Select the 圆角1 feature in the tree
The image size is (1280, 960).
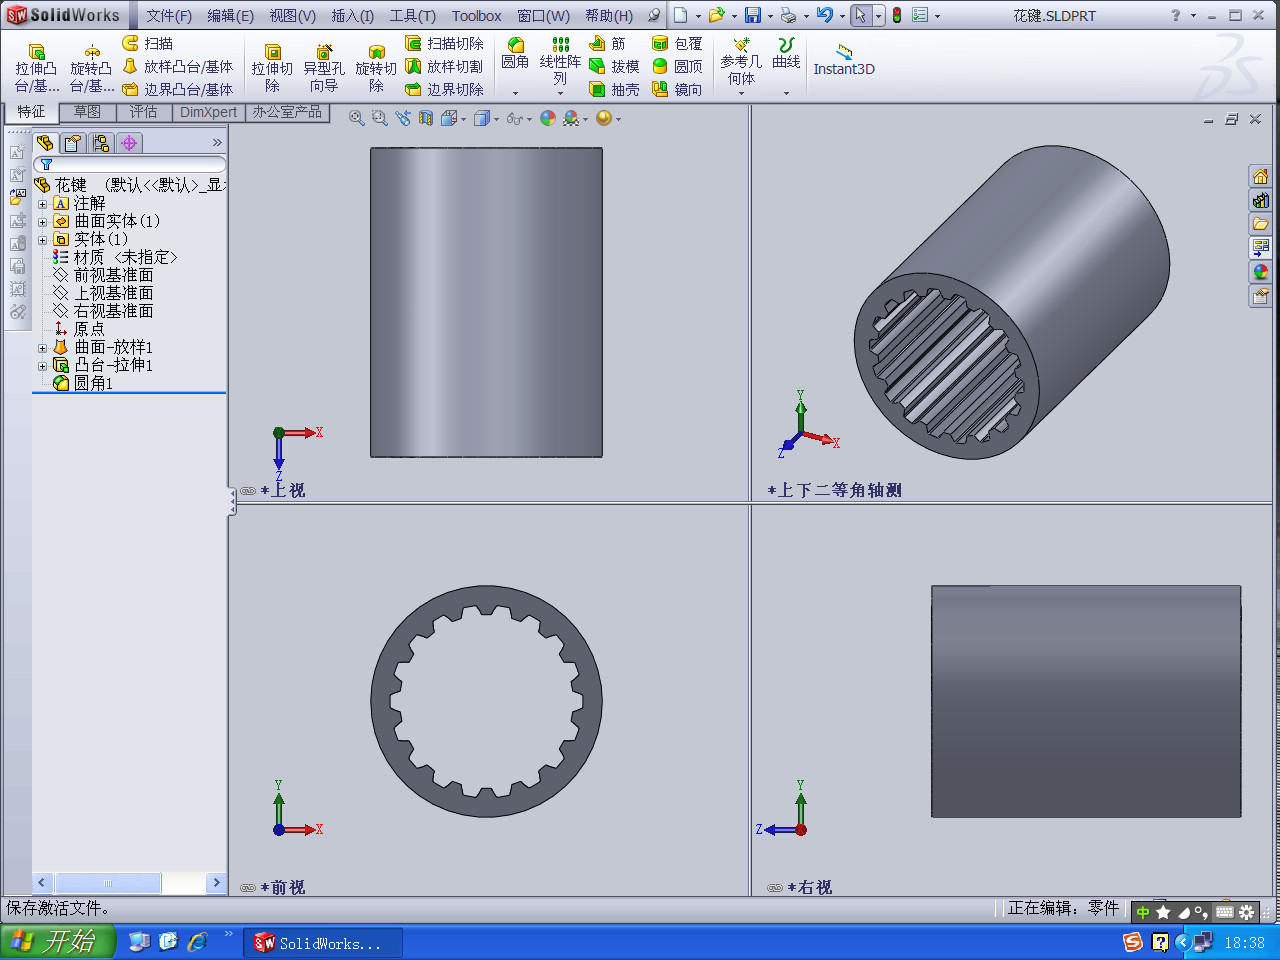93,383
